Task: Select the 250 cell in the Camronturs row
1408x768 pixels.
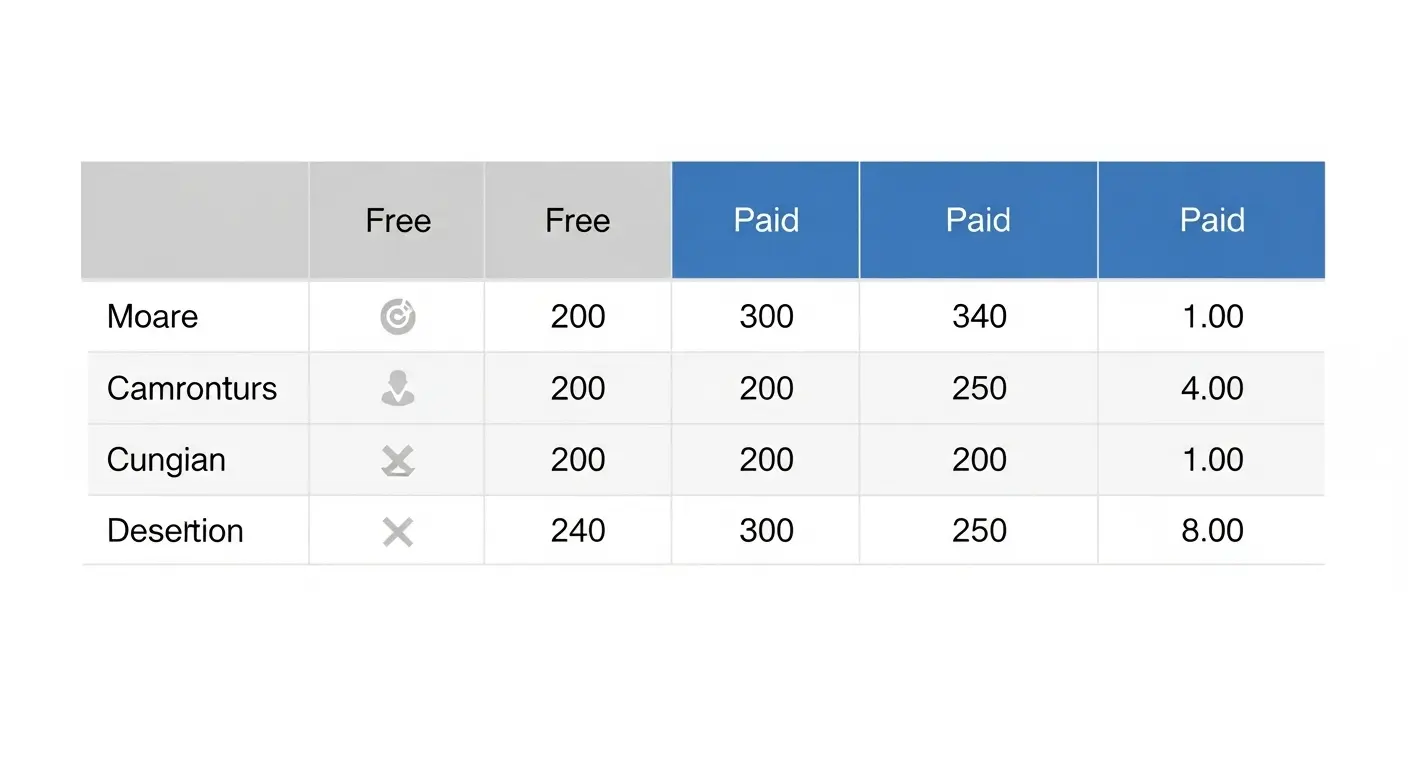Action: pyautogui.click(x=979, y=388)
